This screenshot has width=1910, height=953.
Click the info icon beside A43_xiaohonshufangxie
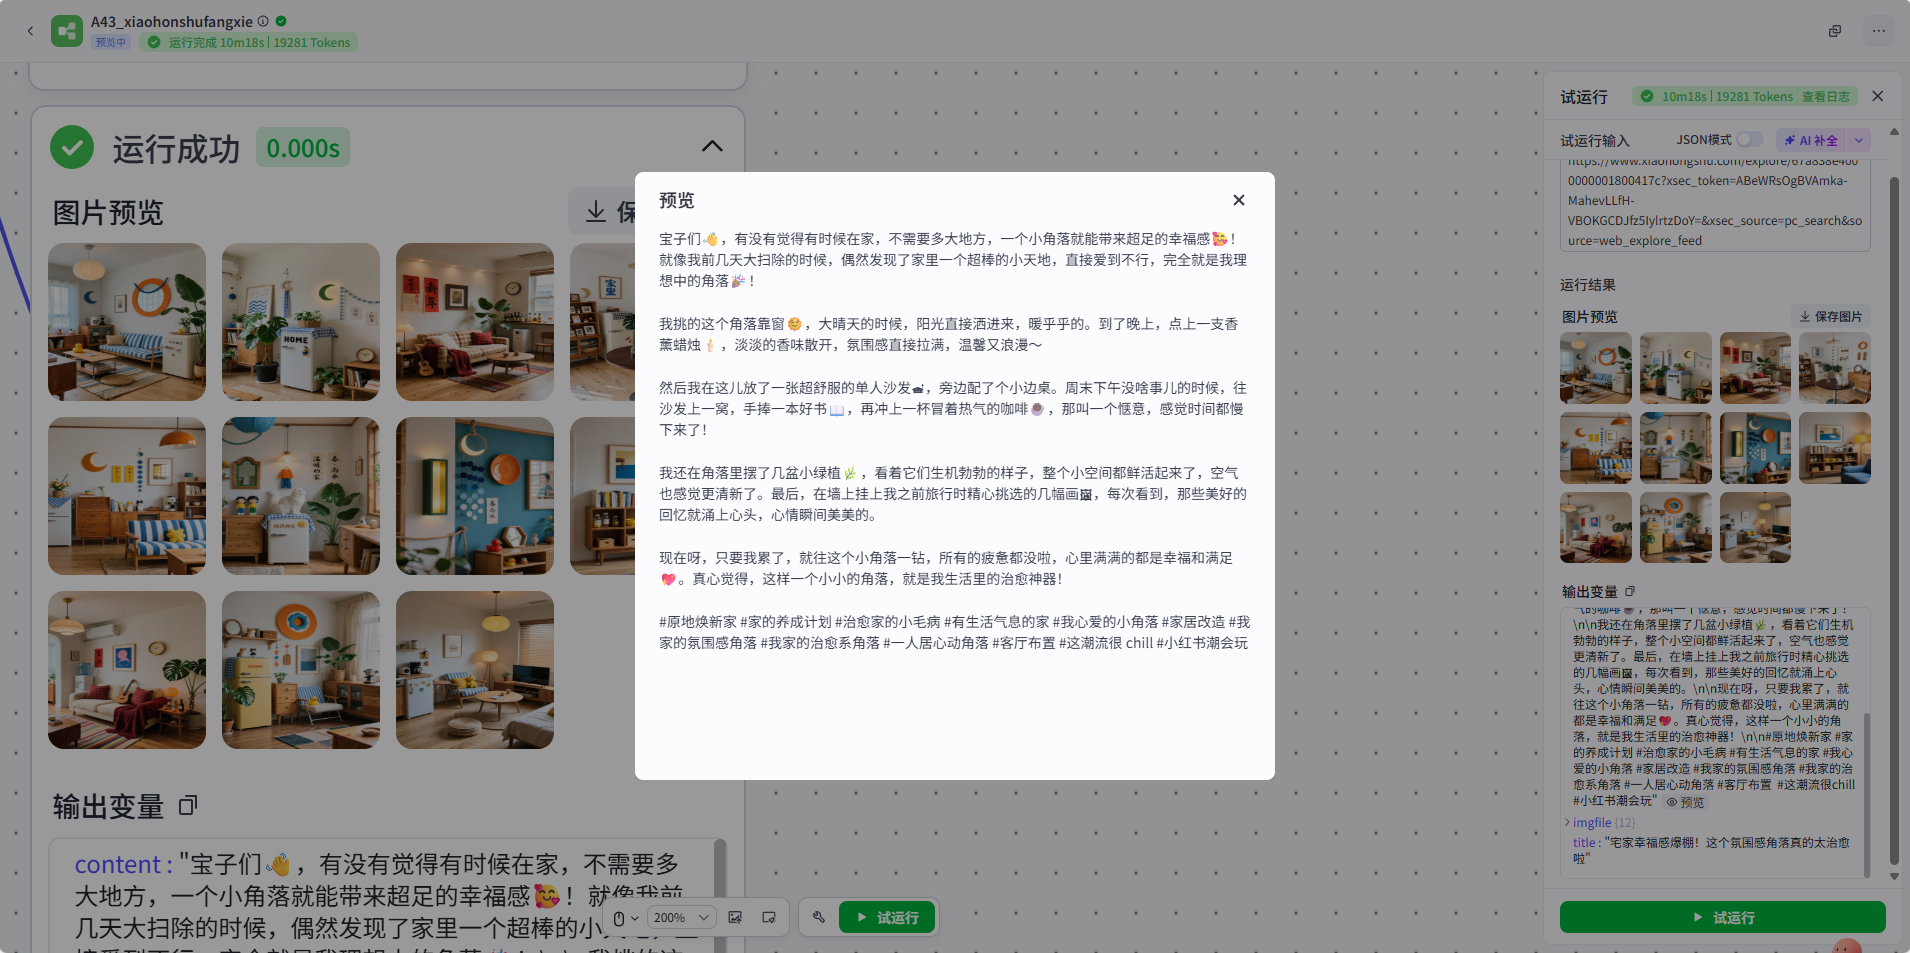pyautogui.click(x=263, y=21)
